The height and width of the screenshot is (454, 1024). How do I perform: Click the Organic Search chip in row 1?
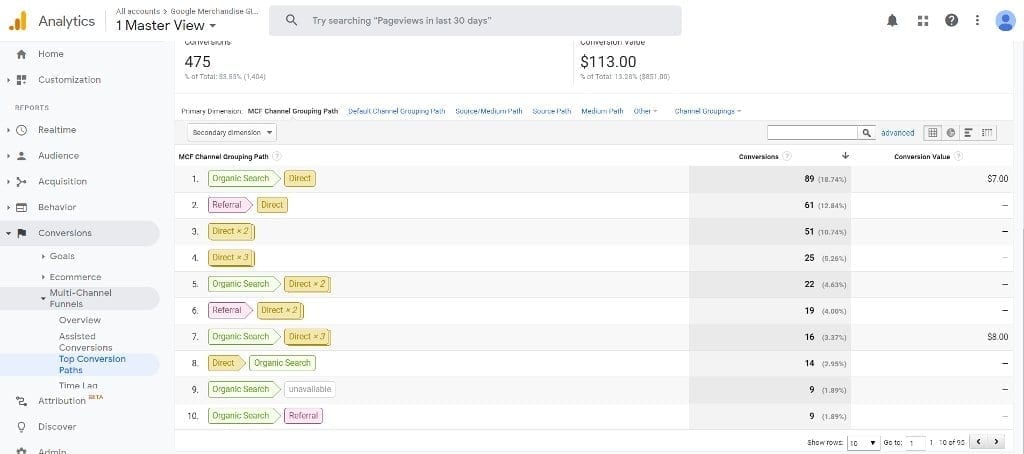pyautogui.click(x=242, y=178)
